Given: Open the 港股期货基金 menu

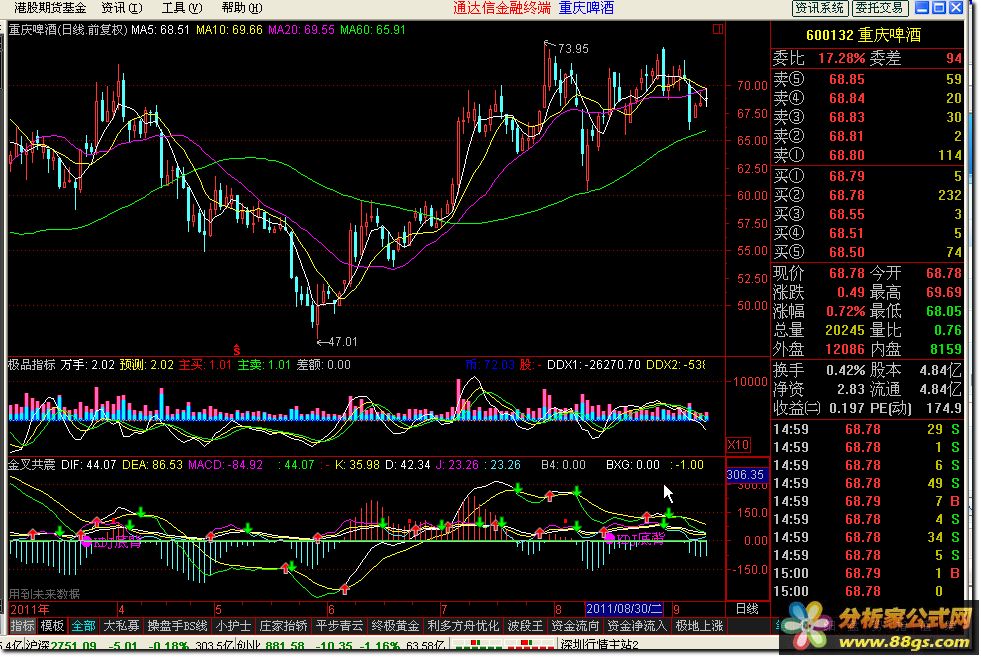Looking at the screenshot, I should [x=50, y=8].
